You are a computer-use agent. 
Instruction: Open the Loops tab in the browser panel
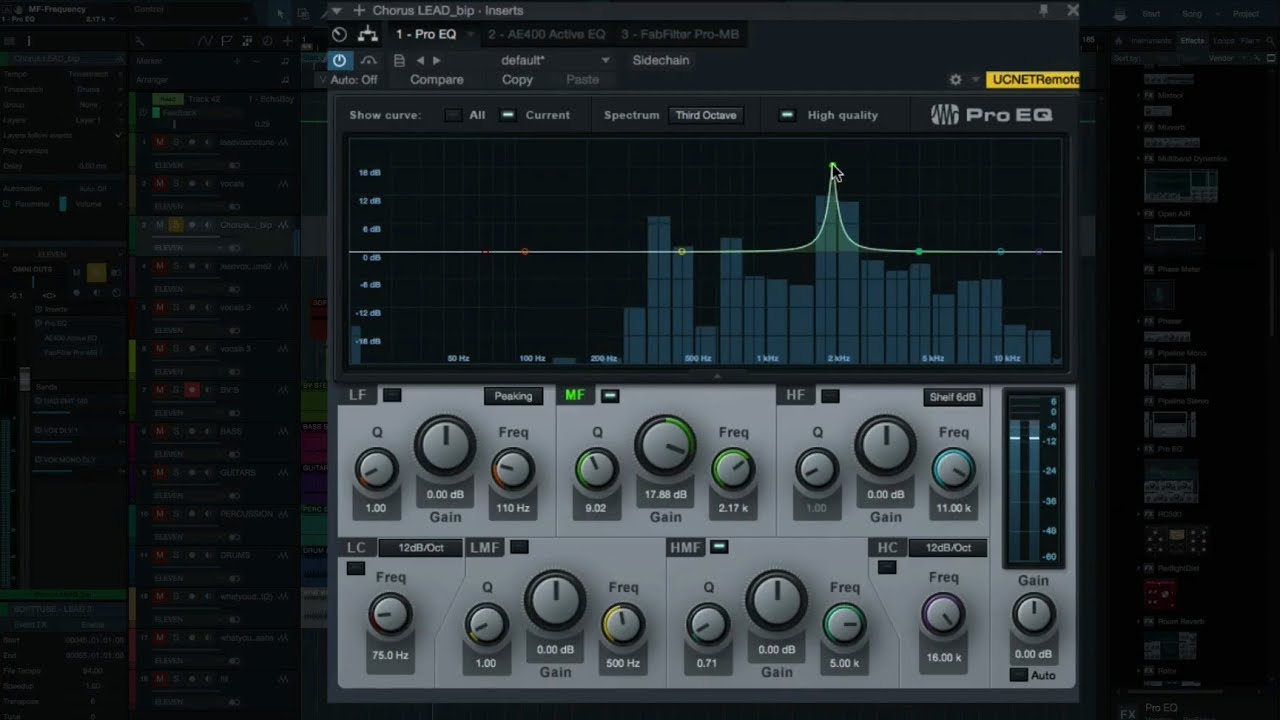[1223, 41]
